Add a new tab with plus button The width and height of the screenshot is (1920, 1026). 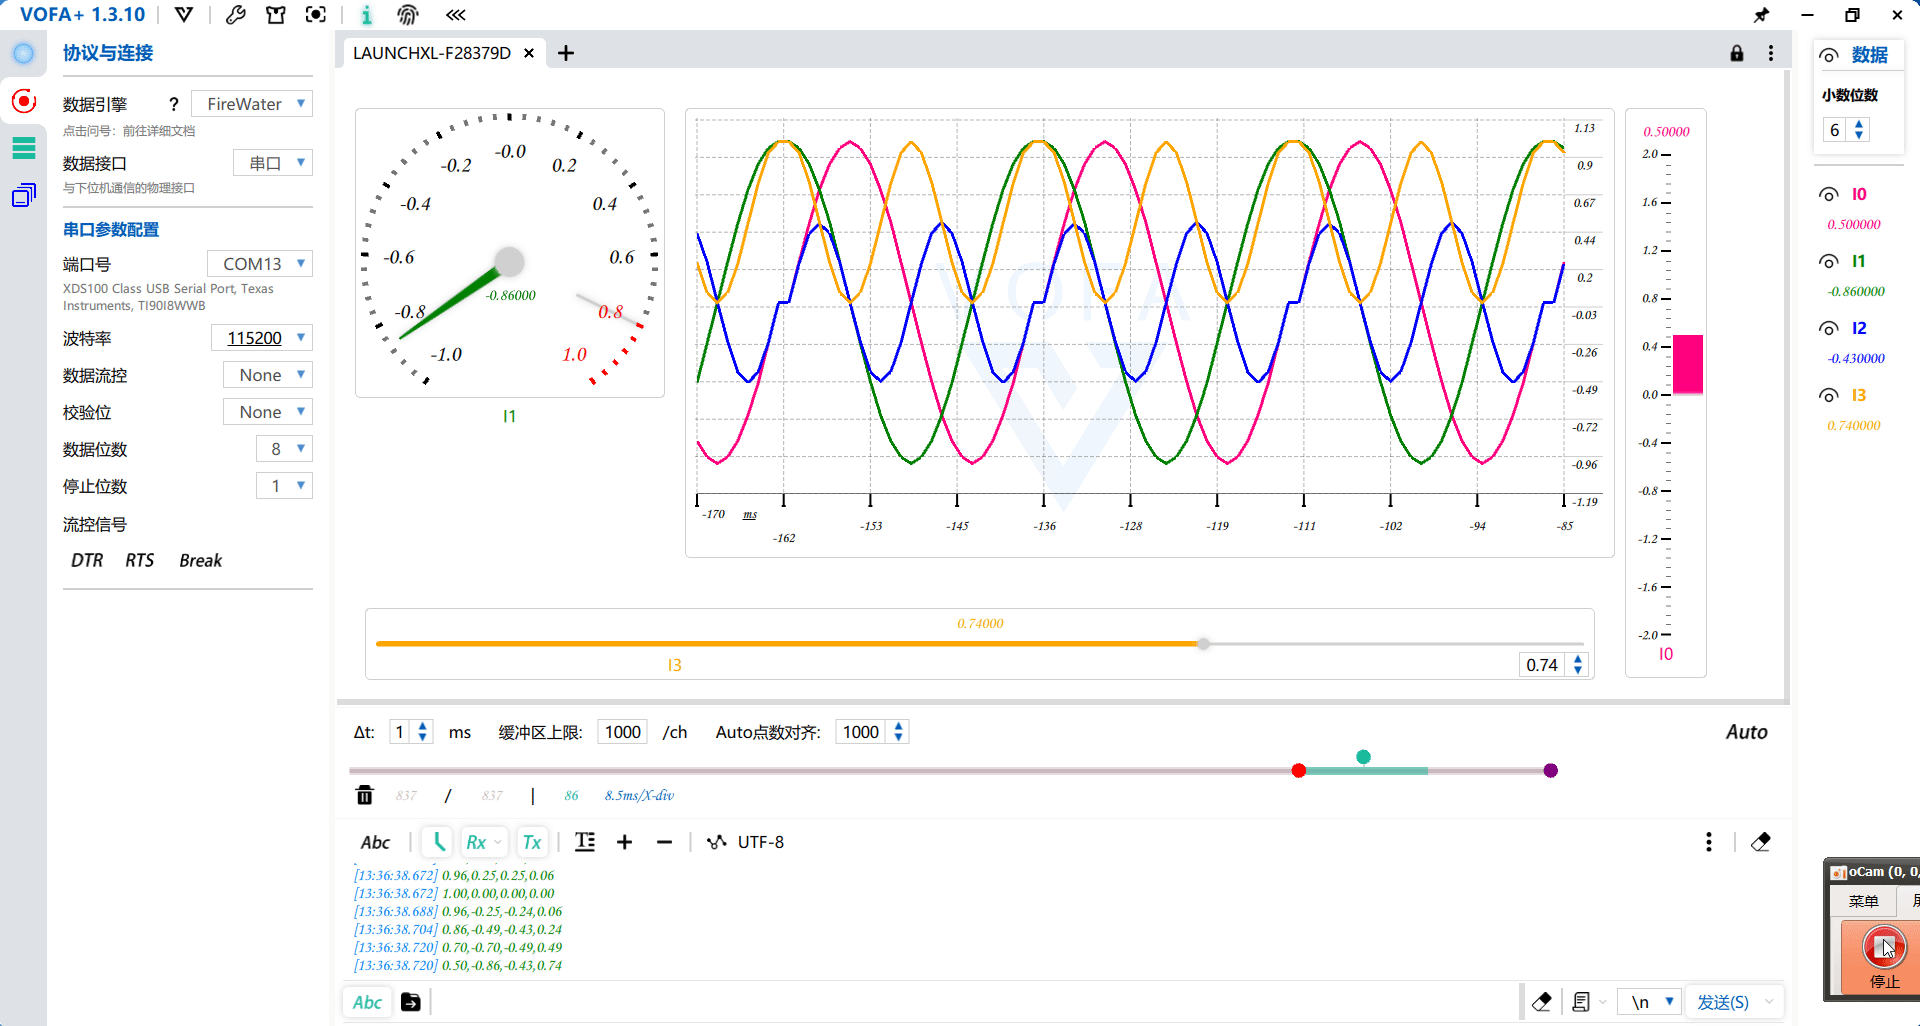pos(566,53)
